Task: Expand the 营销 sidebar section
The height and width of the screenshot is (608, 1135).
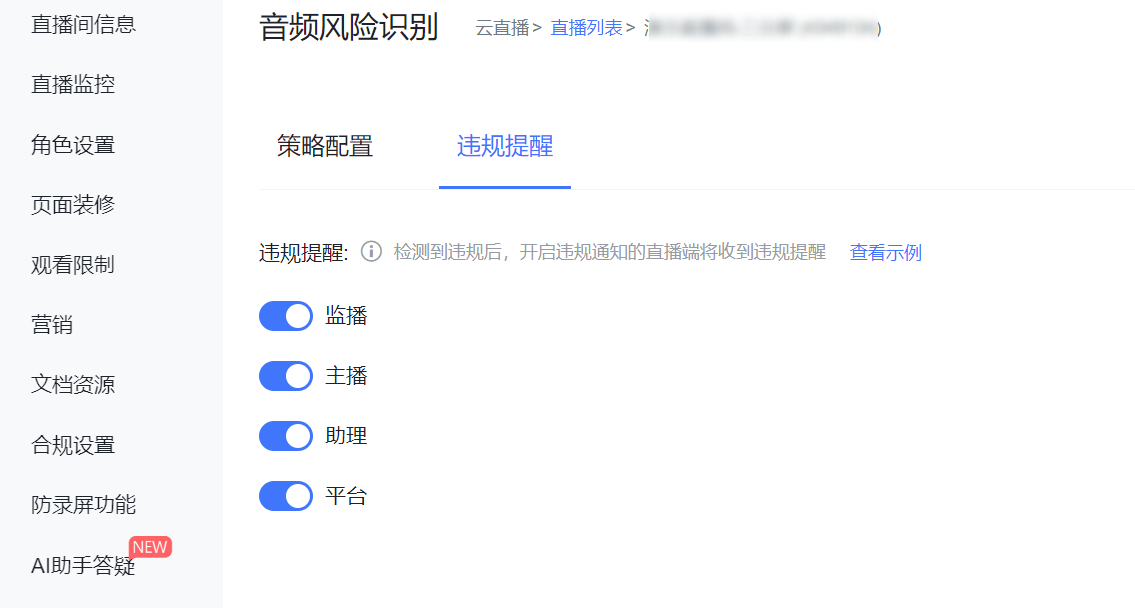Action: (x=52, y=325)
